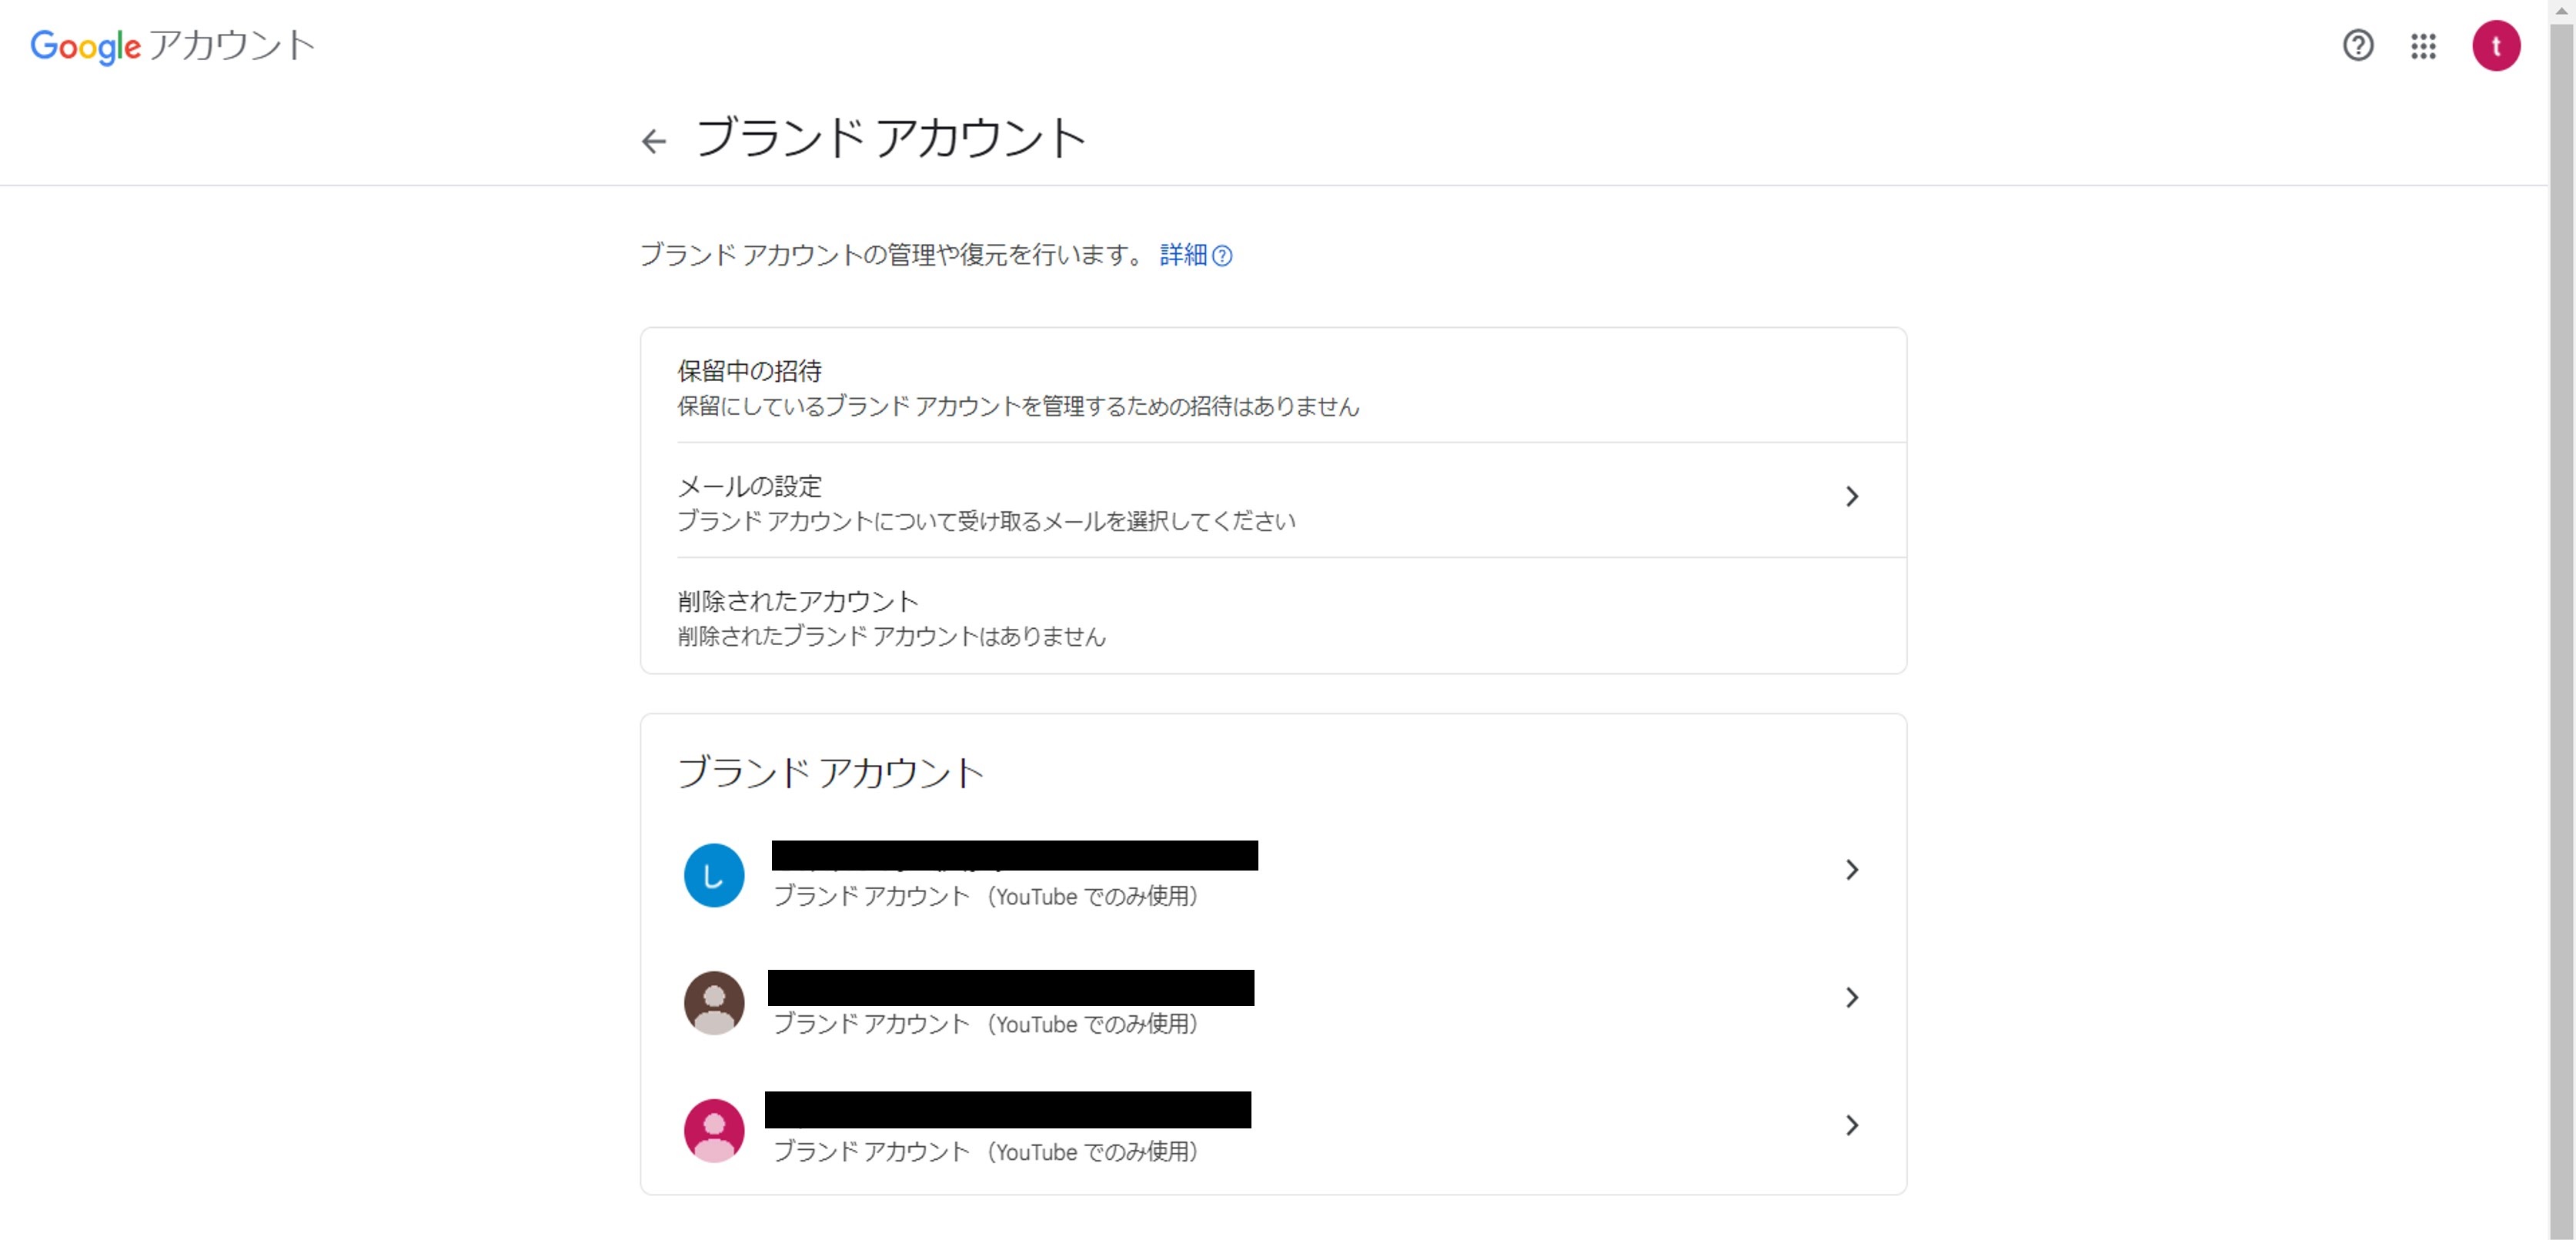Open the account profile avatar "t"
This screenshot has height=1240, width=2576.
tap(2497, 45)
